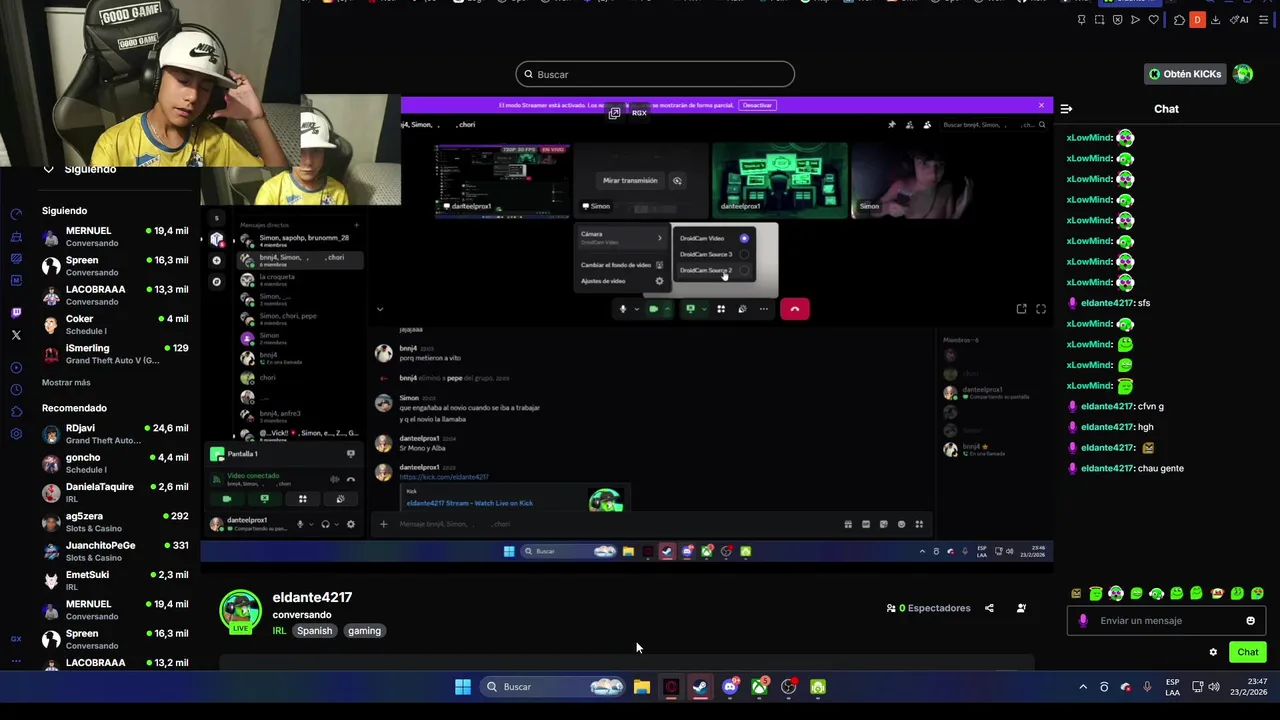Expand screen share options arrow

point(704,309)
